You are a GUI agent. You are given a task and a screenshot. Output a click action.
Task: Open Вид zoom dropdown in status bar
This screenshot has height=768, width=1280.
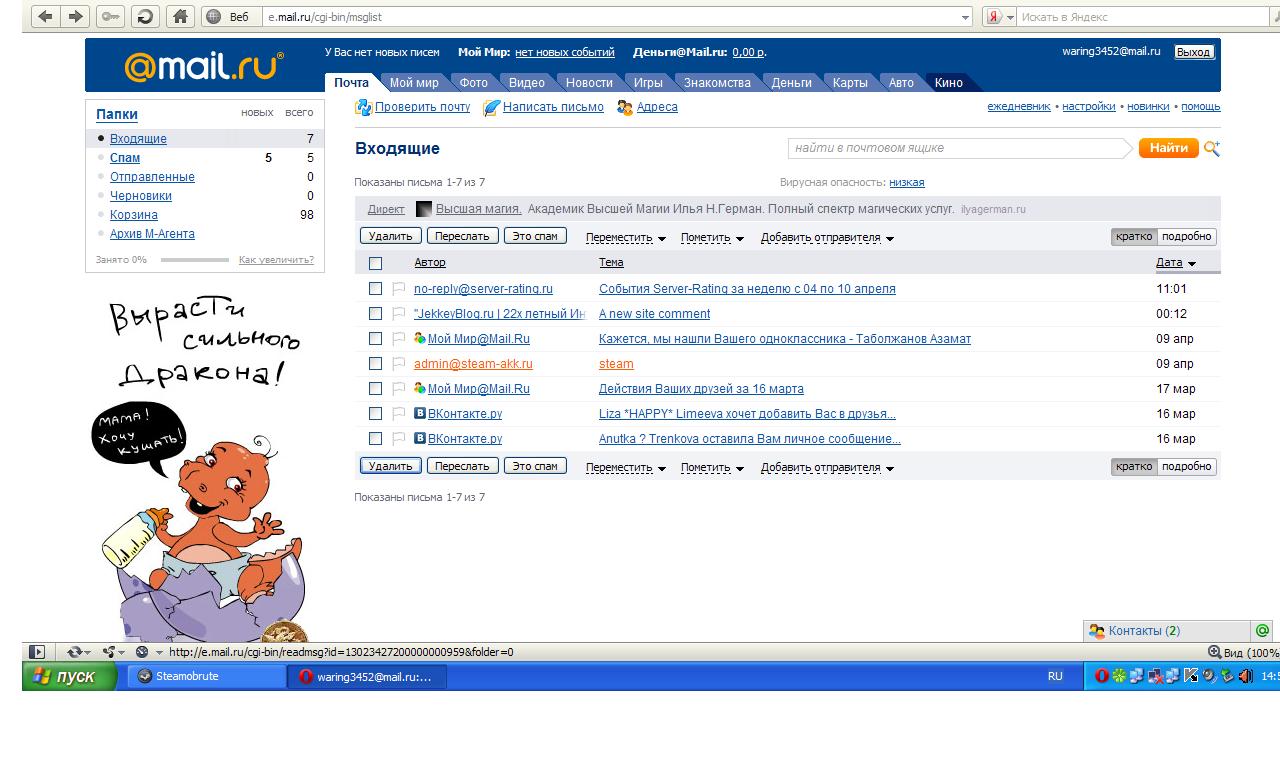(1244, 652)
